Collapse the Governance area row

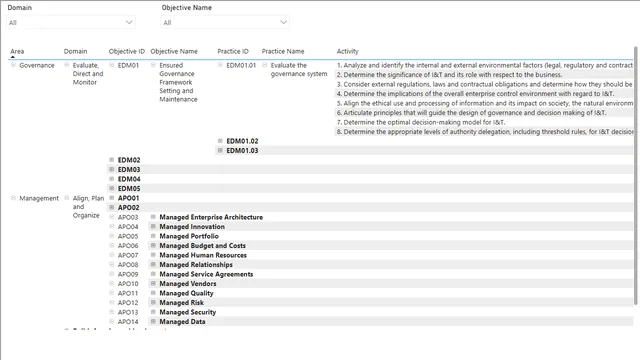(13, 65)
